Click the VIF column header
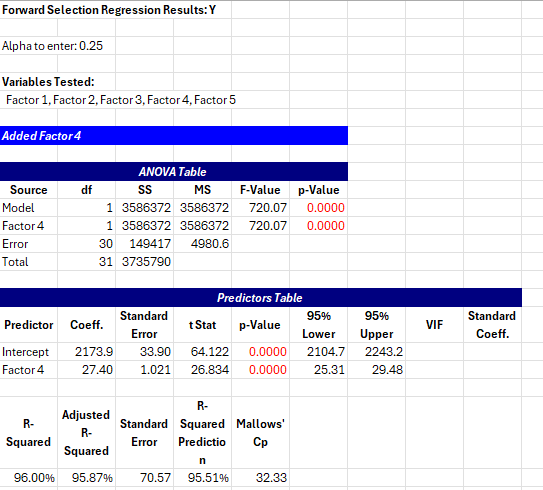This screenshot has height=490, width=543. pyautogui.click(x=435, y=325)
